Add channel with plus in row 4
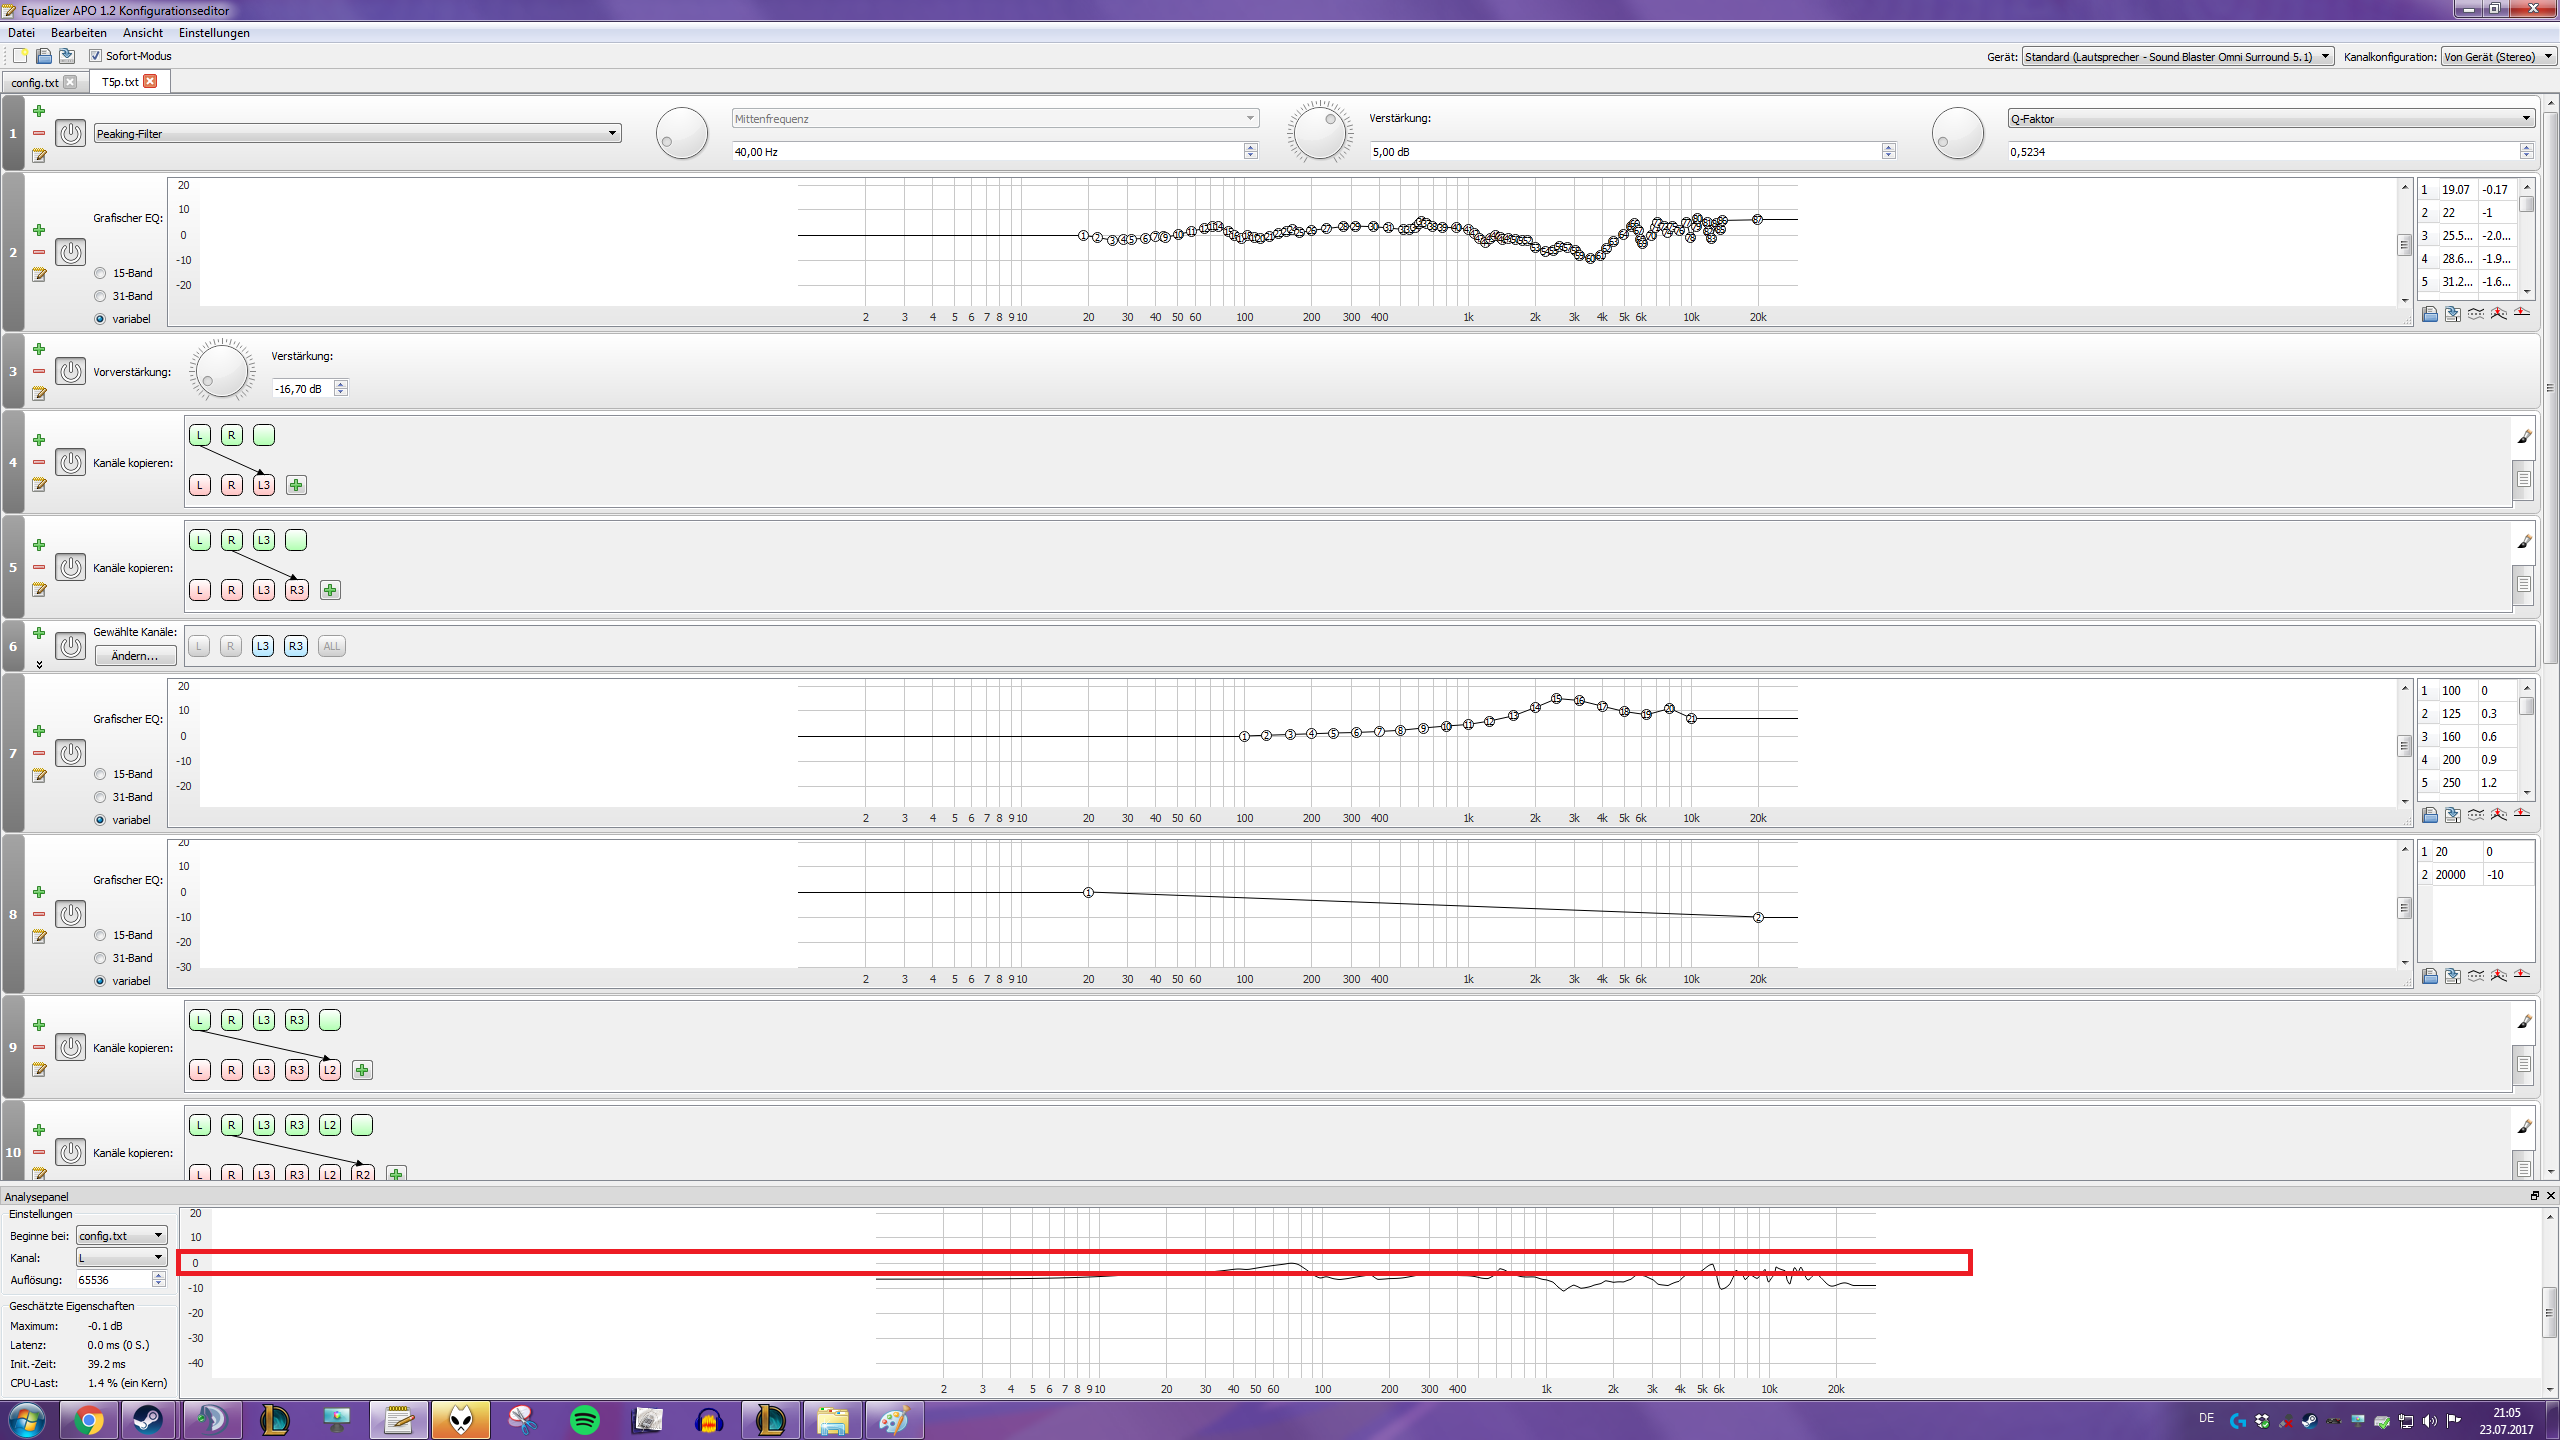Viewport: 2560px width, 1440px height. 296,485
